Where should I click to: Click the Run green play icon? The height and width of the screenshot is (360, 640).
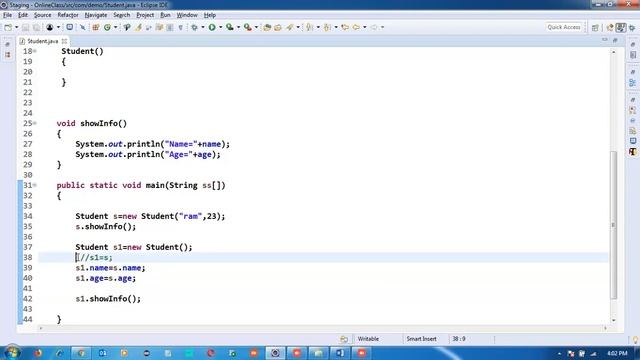point(212,27)
